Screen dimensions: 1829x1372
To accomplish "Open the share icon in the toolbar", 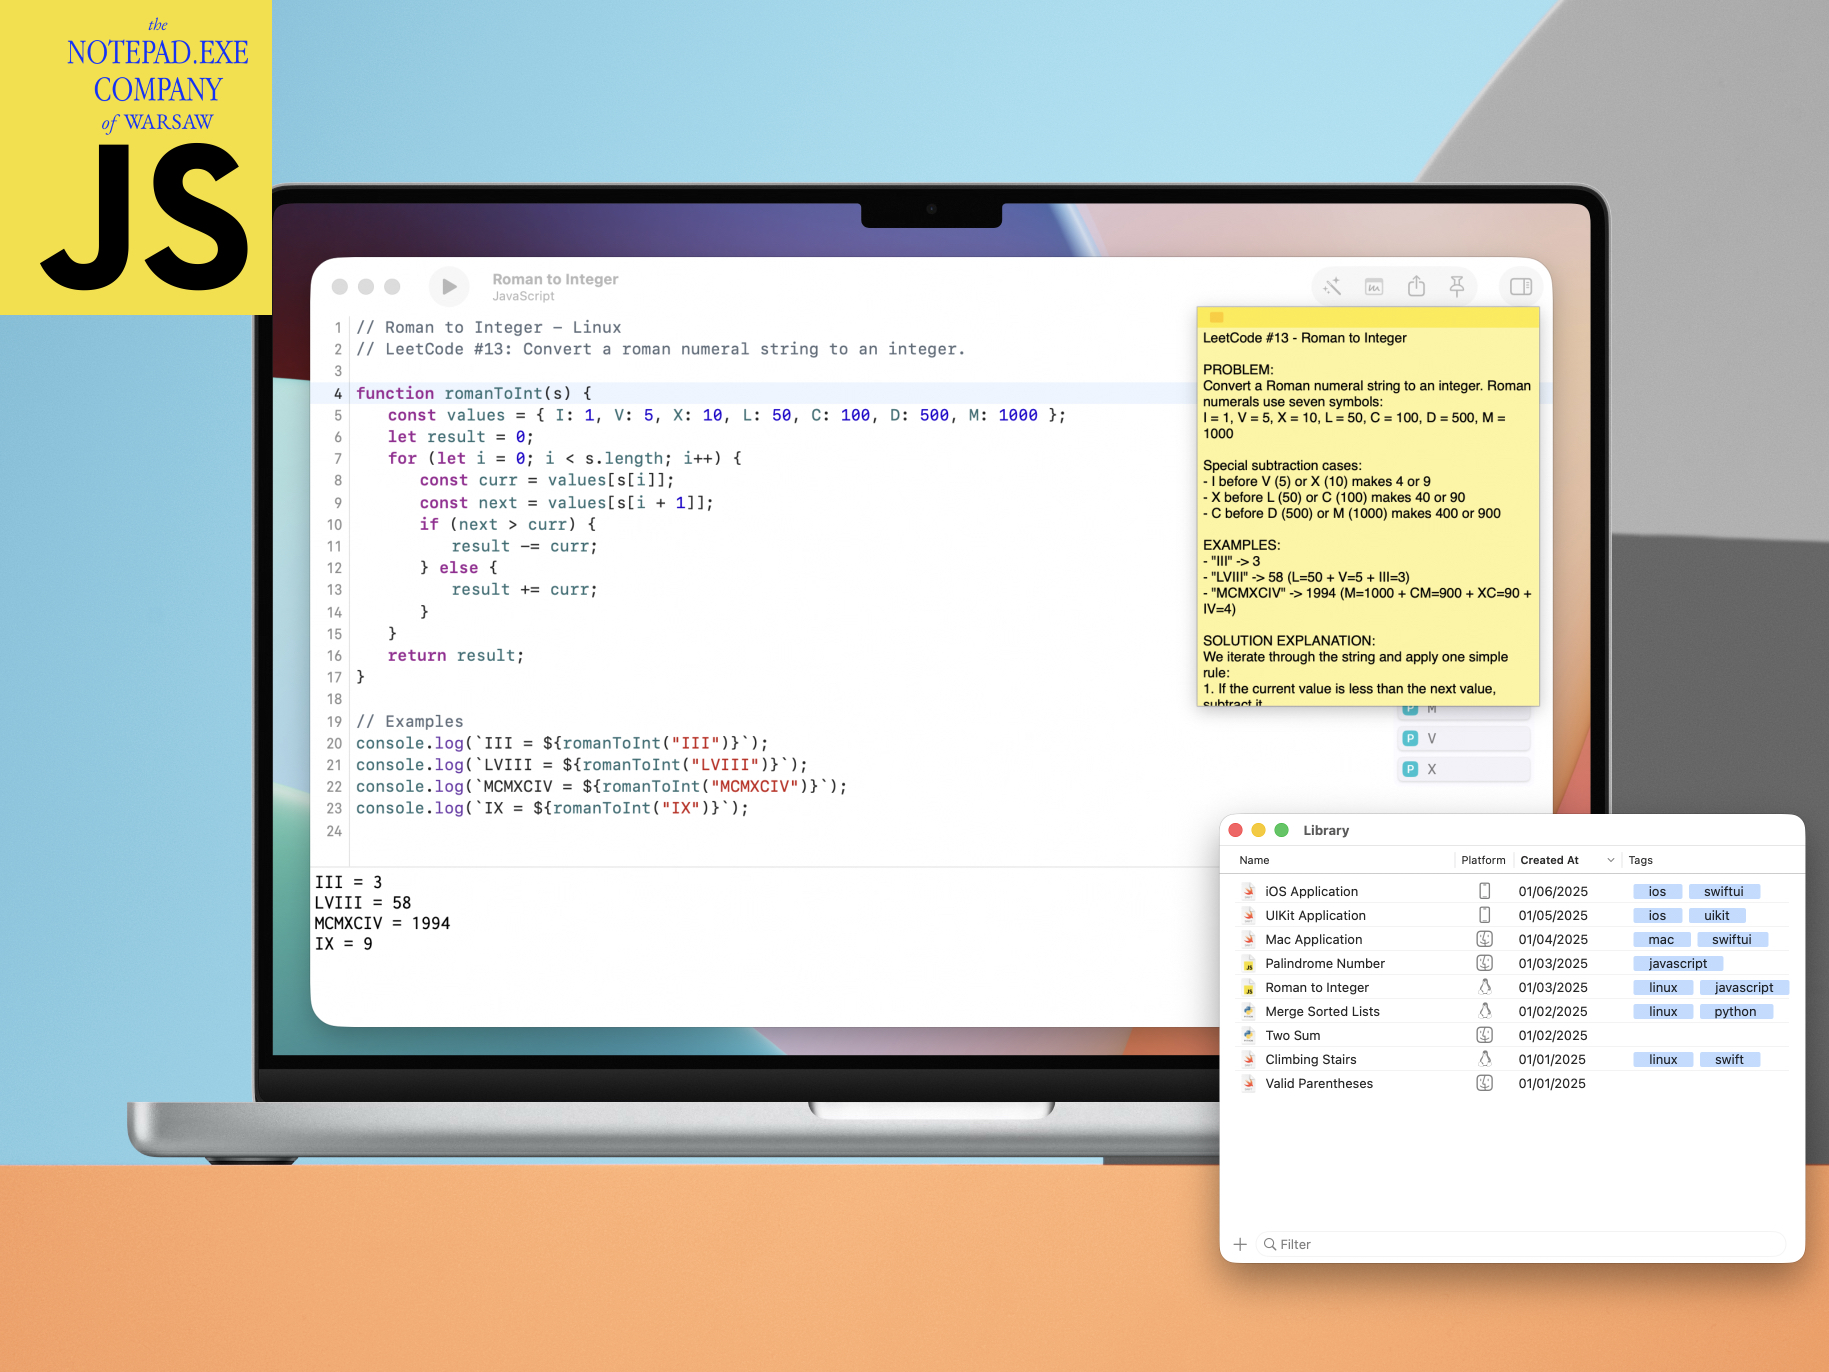I will (1416, 287).
